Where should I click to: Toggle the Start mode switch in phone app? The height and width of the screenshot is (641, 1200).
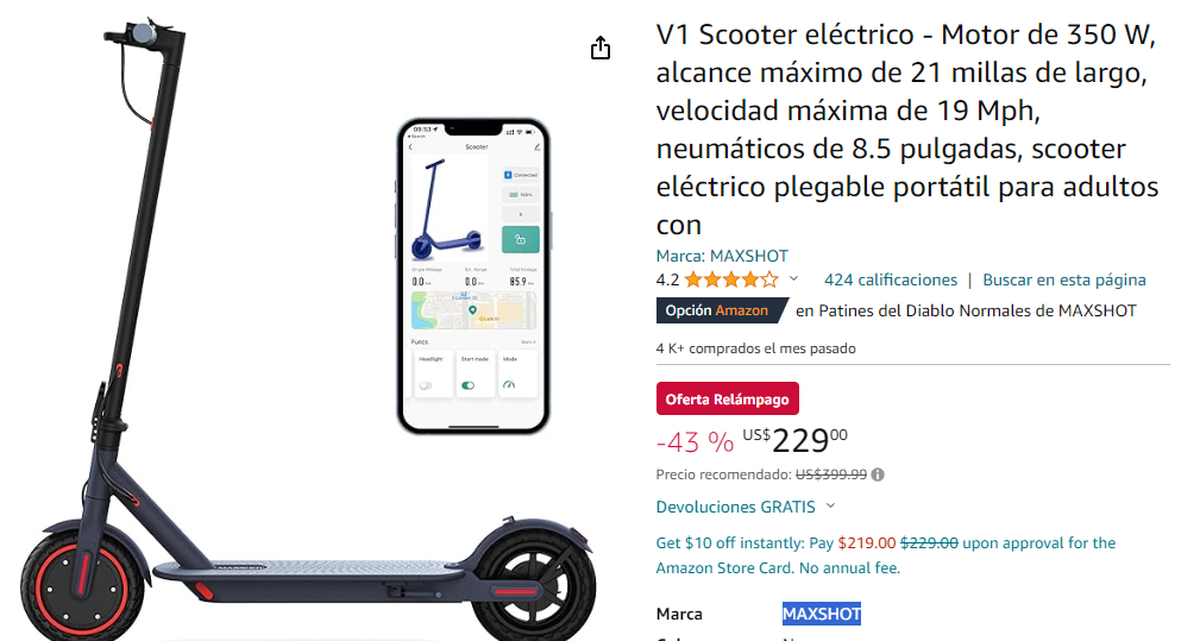467,385
